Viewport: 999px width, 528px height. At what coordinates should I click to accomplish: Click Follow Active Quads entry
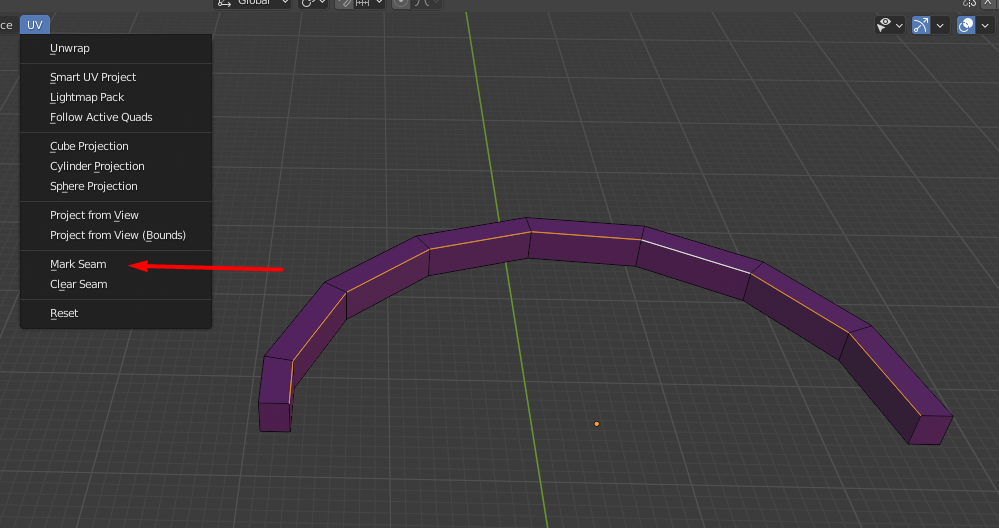tap(101, 117)
